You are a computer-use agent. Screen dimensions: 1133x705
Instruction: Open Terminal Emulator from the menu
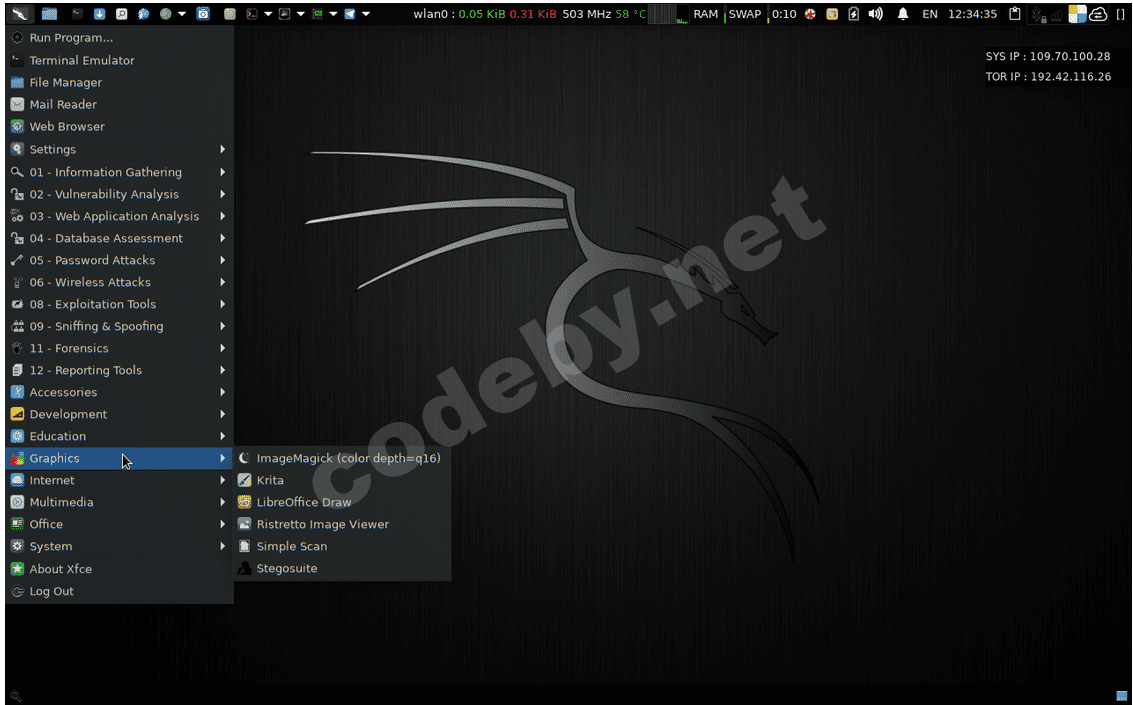pyautogui.click(x=119, y=61)
